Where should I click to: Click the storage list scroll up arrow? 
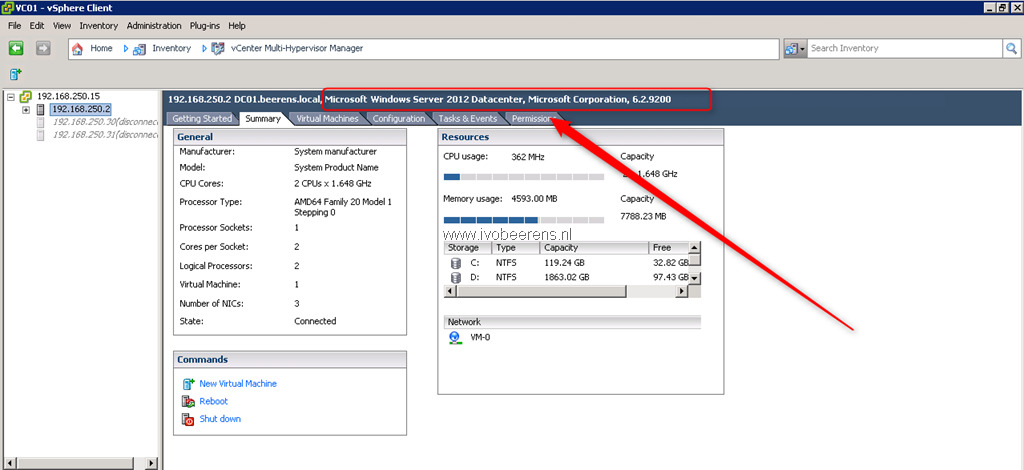(695, 248)
